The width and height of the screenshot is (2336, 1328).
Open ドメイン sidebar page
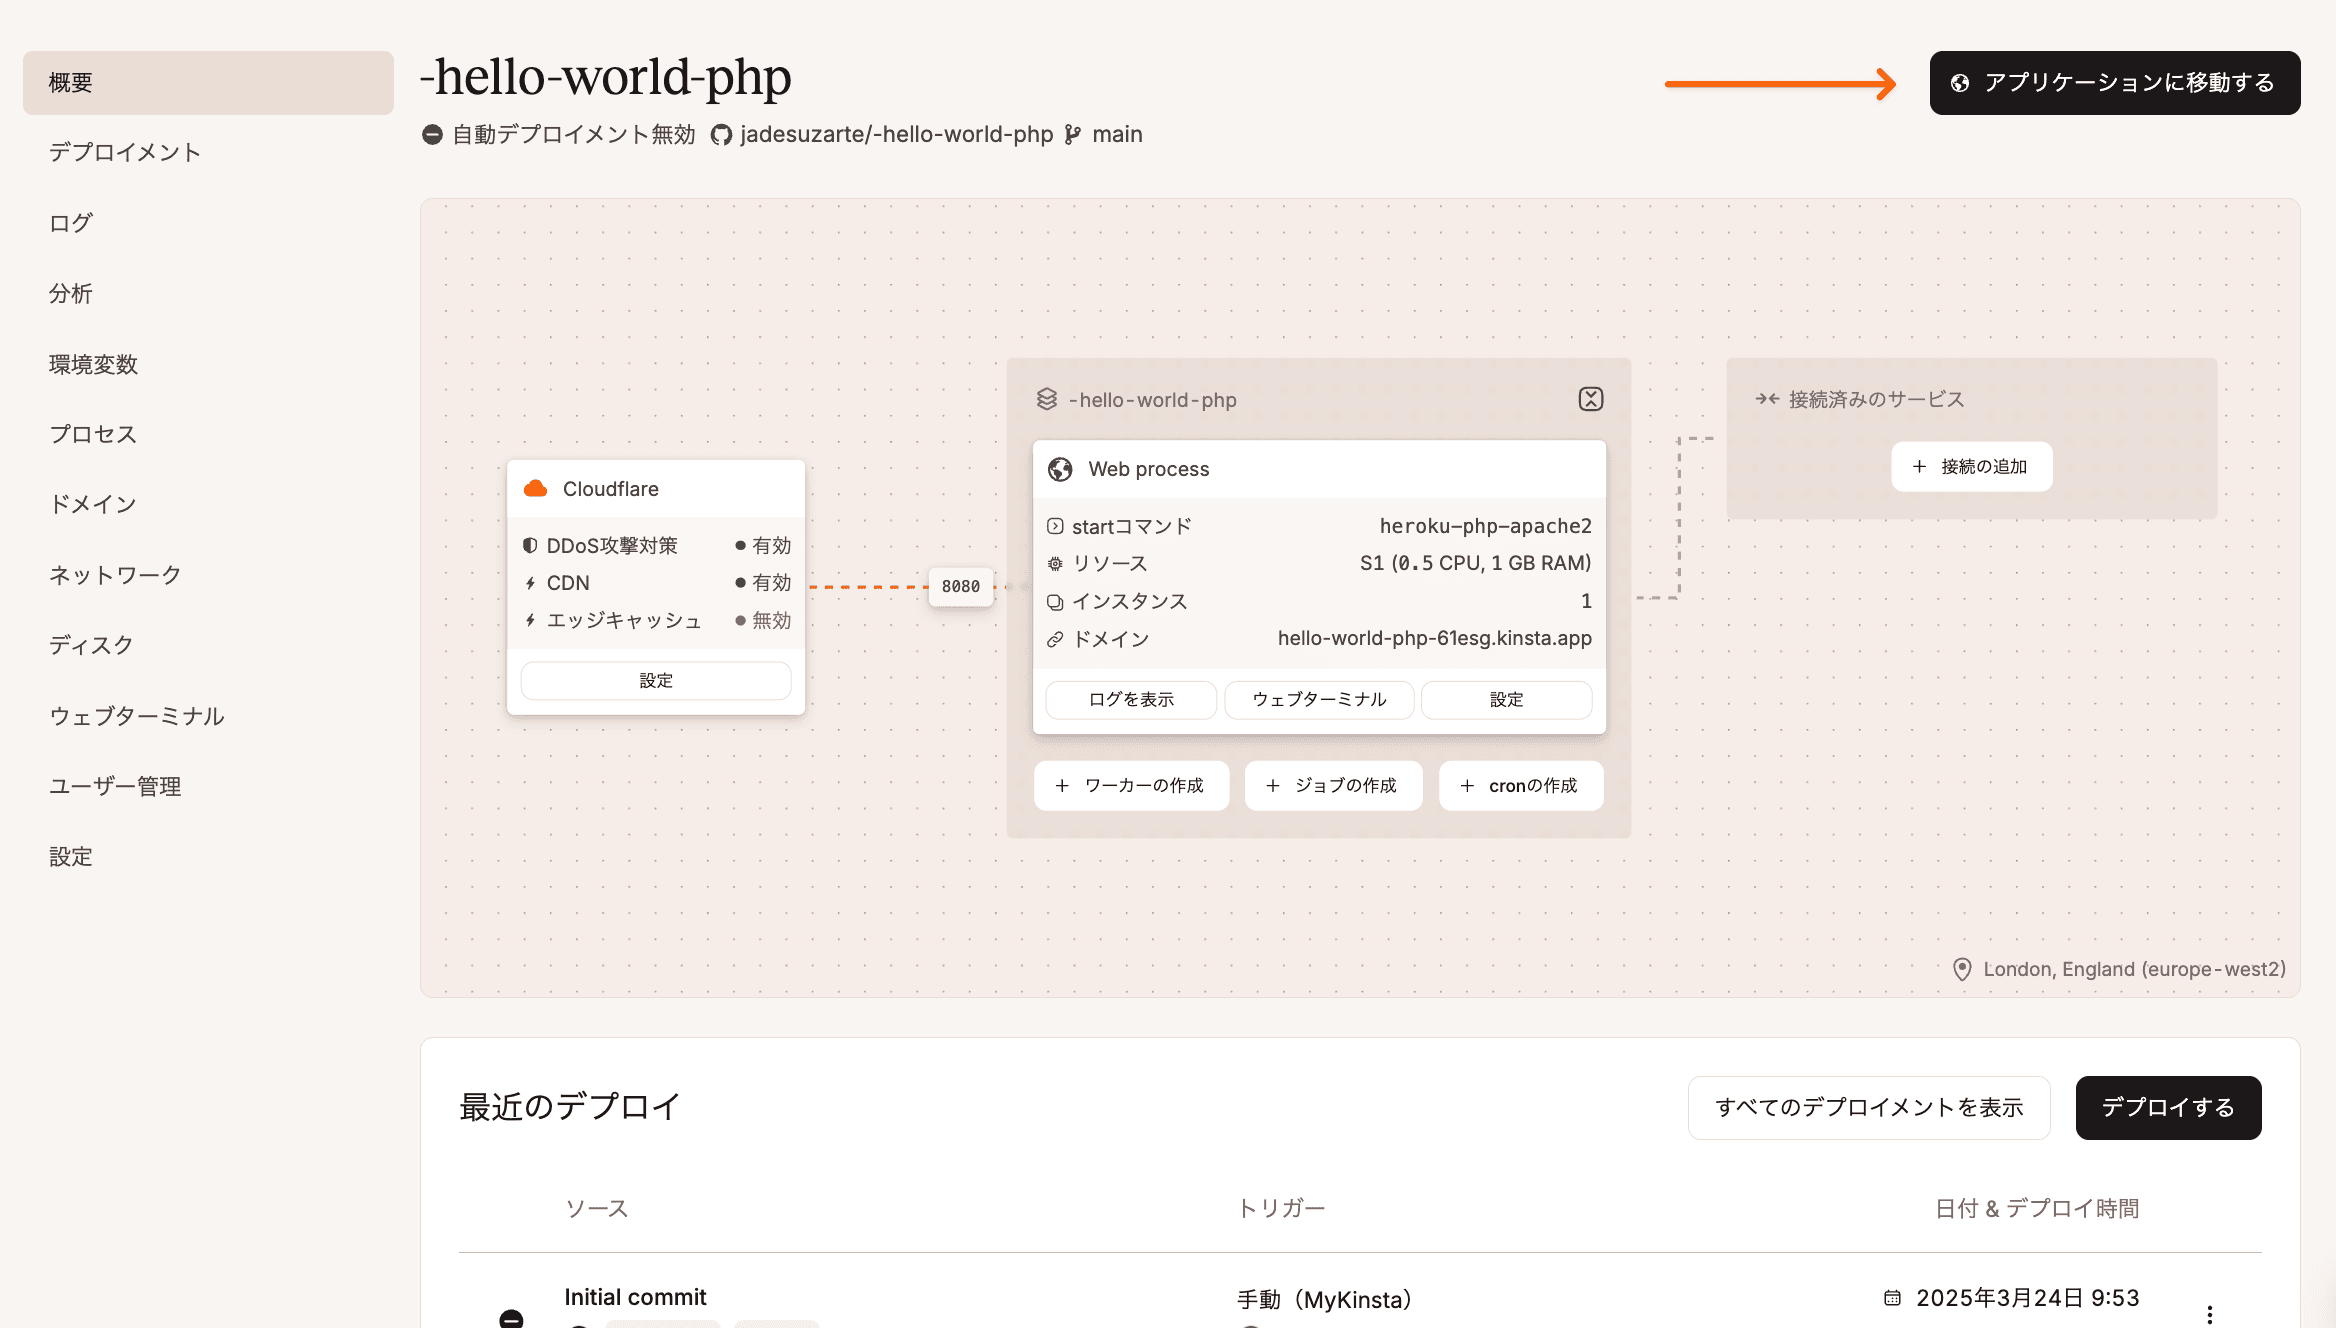93,504
